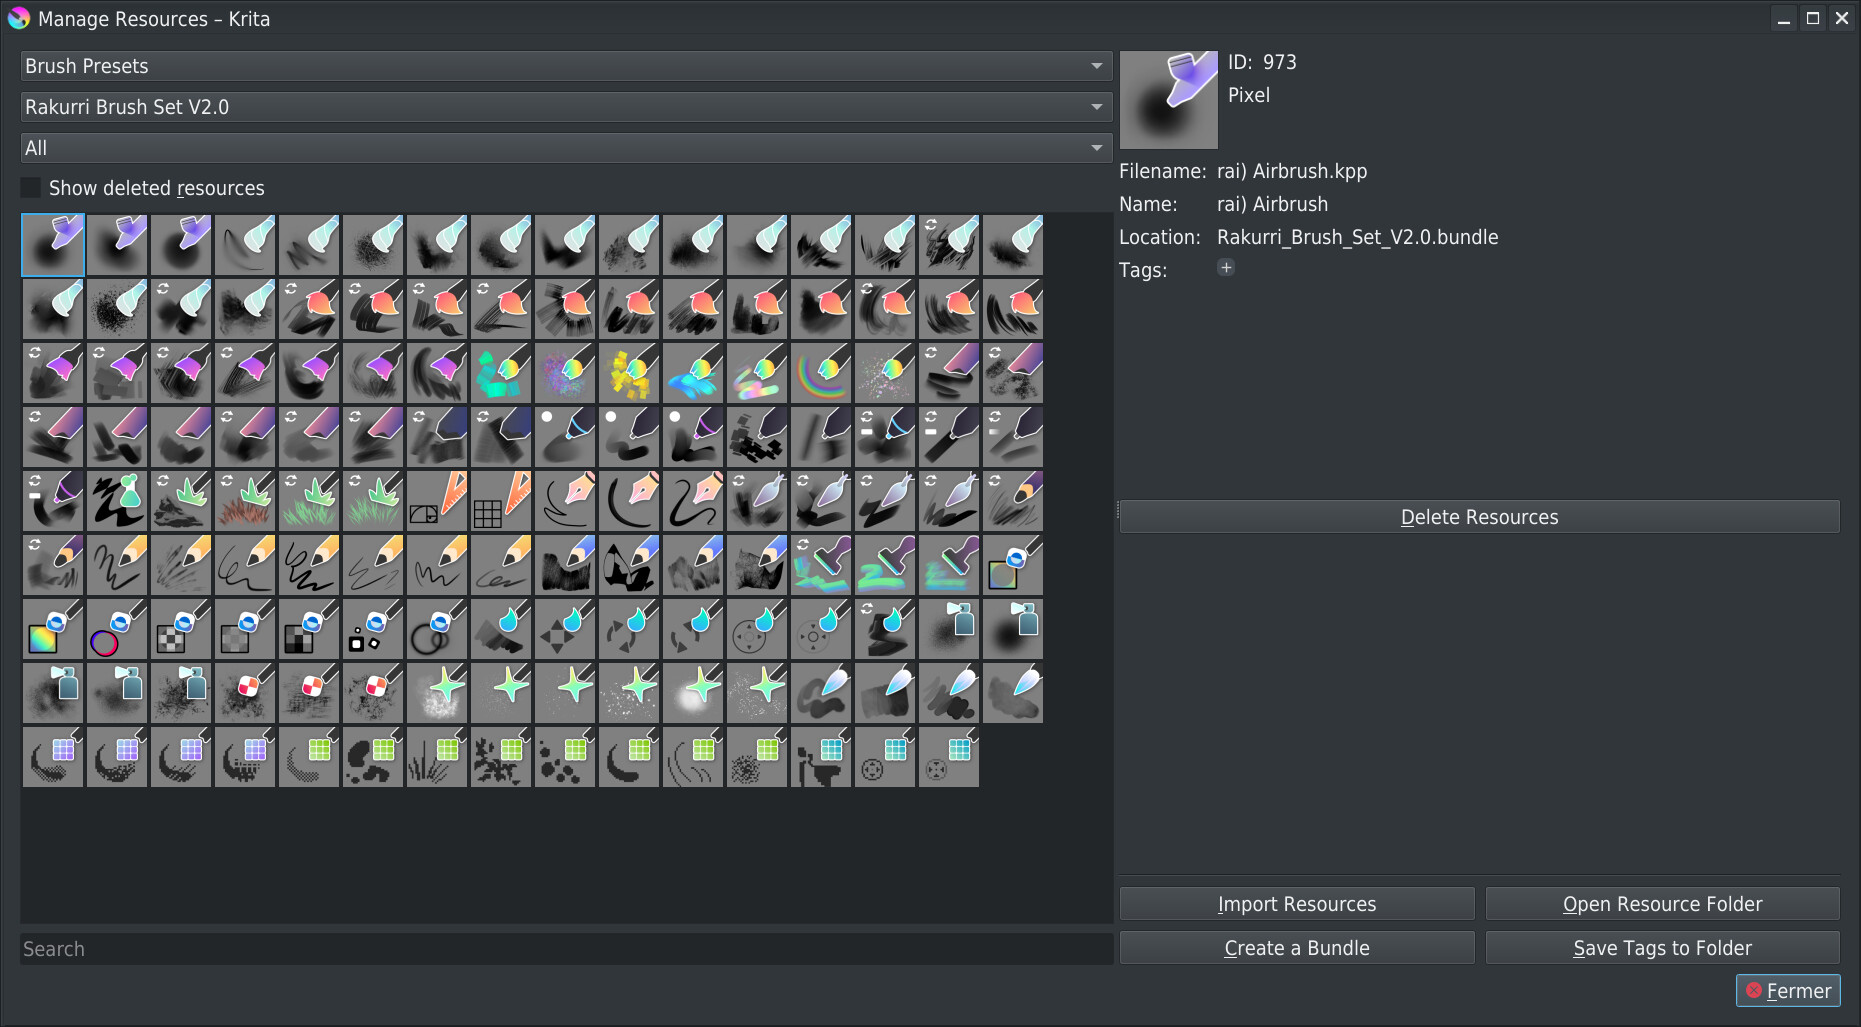The height and width of the screenshot is (1027, 1861).
Task: Add a tag with the plus icon
Action: coord(1226,267)
